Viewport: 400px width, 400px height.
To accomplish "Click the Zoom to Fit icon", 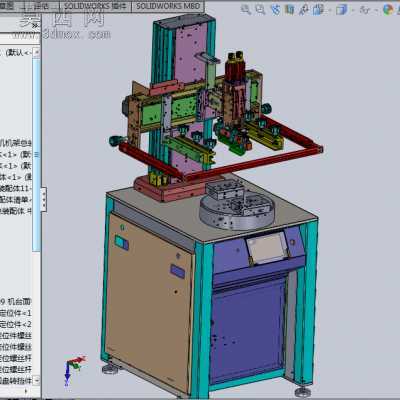I will coord(246,10).
